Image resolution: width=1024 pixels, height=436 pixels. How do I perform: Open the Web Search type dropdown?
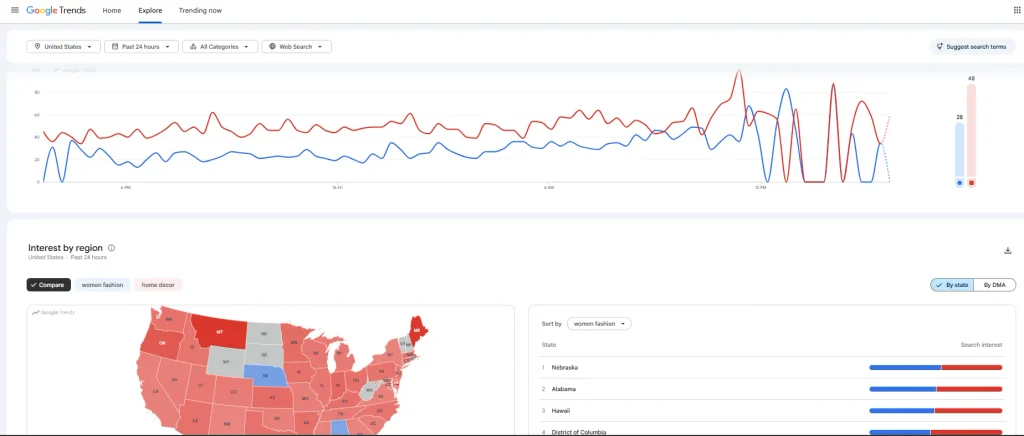(x=296, y=47)
